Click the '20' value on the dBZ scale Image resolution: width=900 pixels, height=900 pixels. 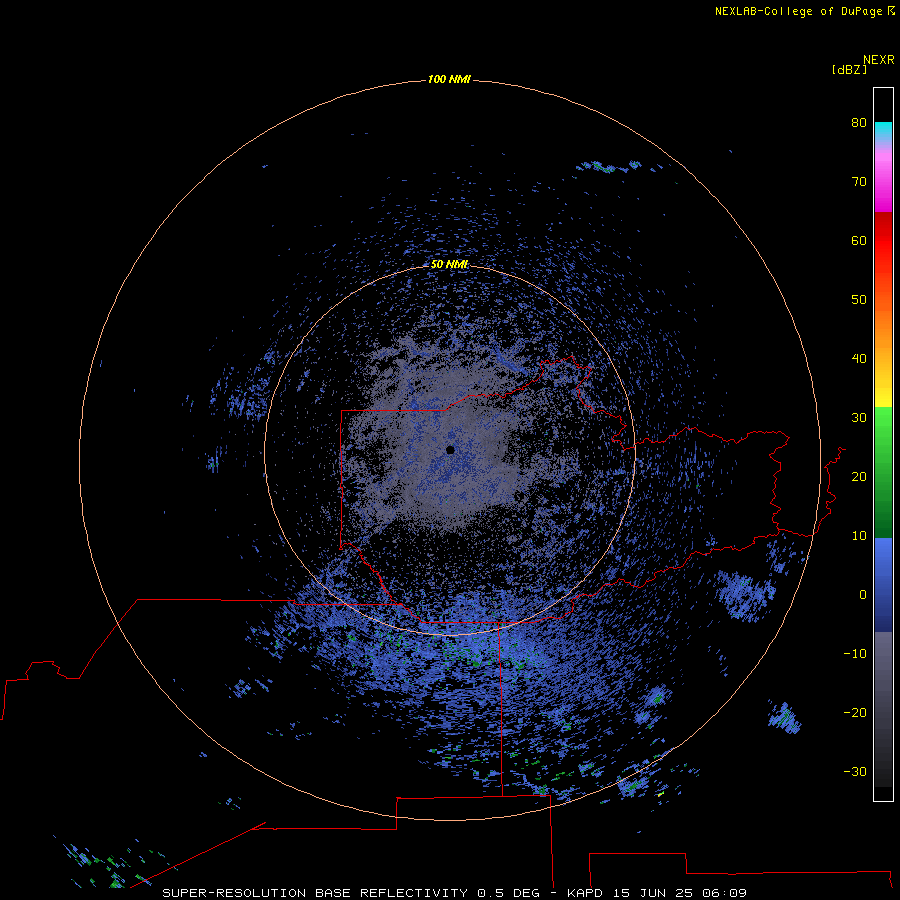(x=859, y=476)
